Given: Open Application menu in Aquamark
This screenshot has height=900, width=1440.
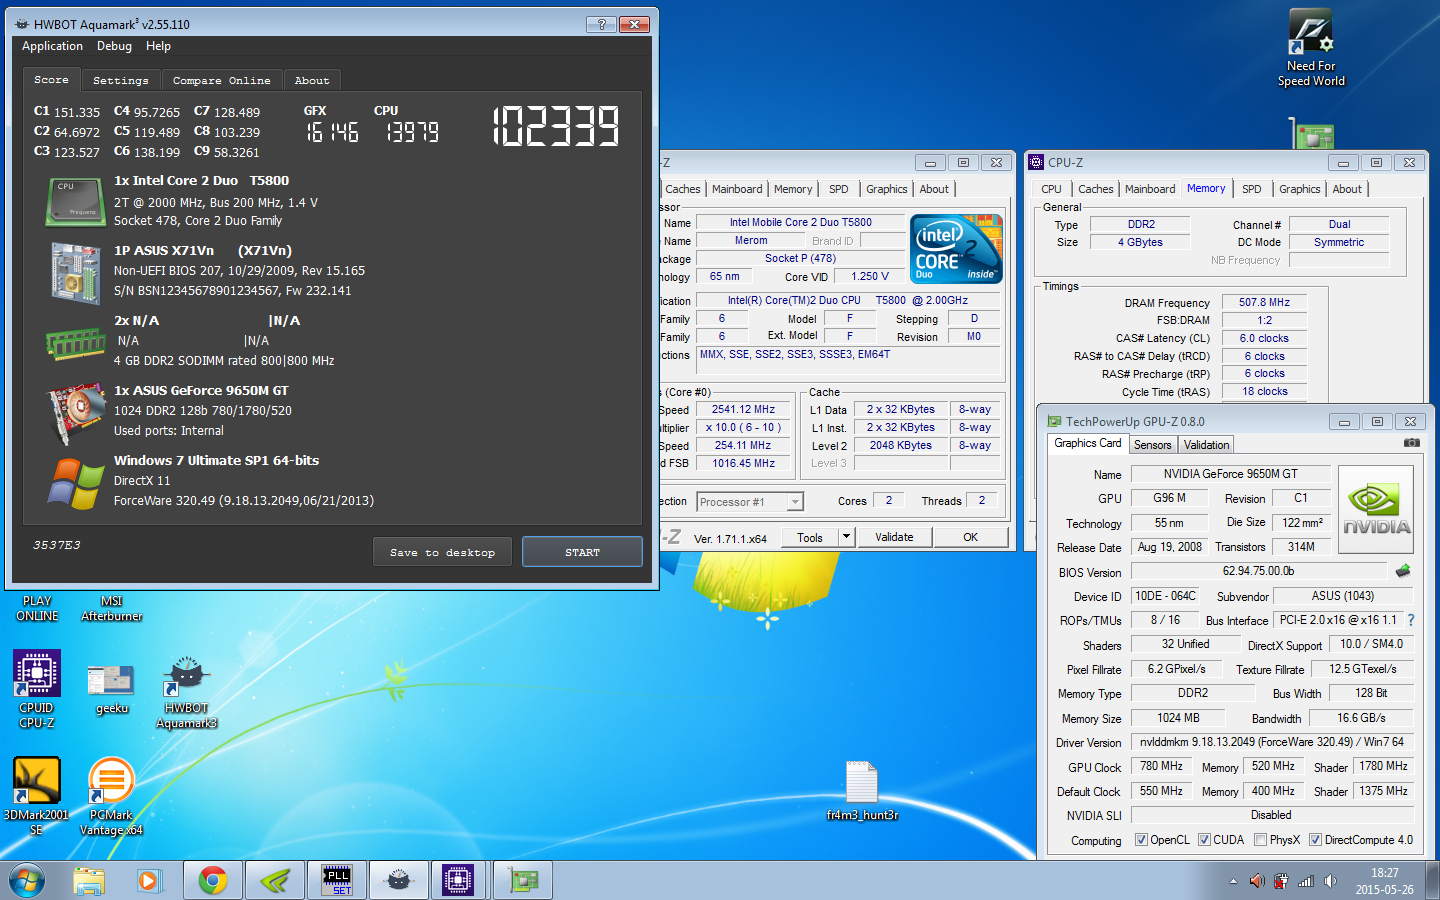Looking at the screenshot, I should (x=52, y=46).
